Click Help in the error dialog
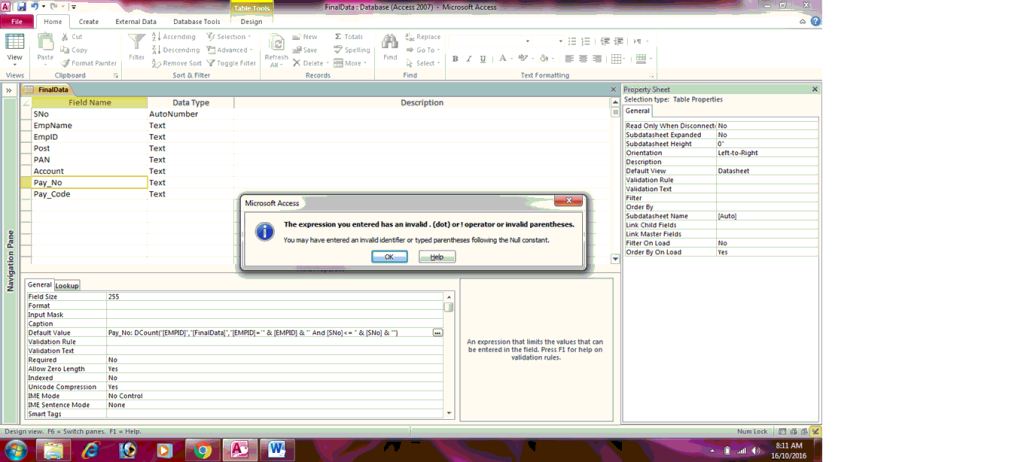 [437, 257]
